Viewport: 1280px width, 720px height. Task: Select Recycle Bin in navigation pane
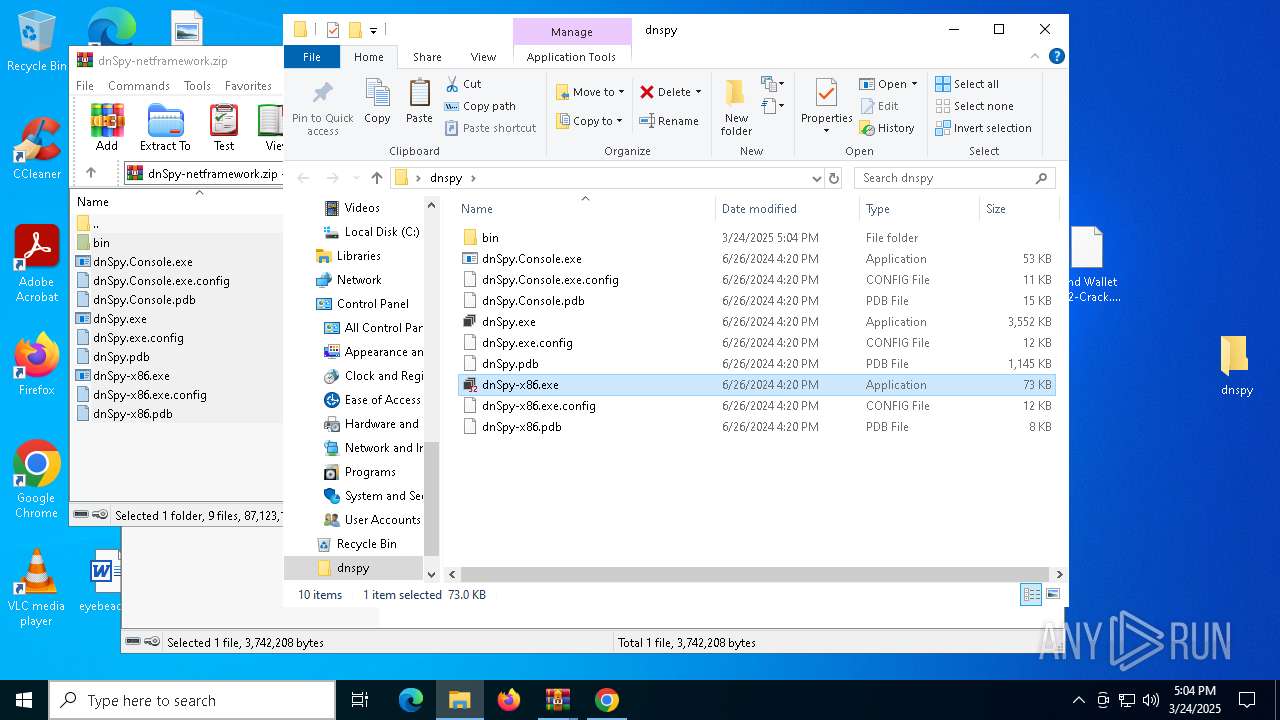point(366,544)
